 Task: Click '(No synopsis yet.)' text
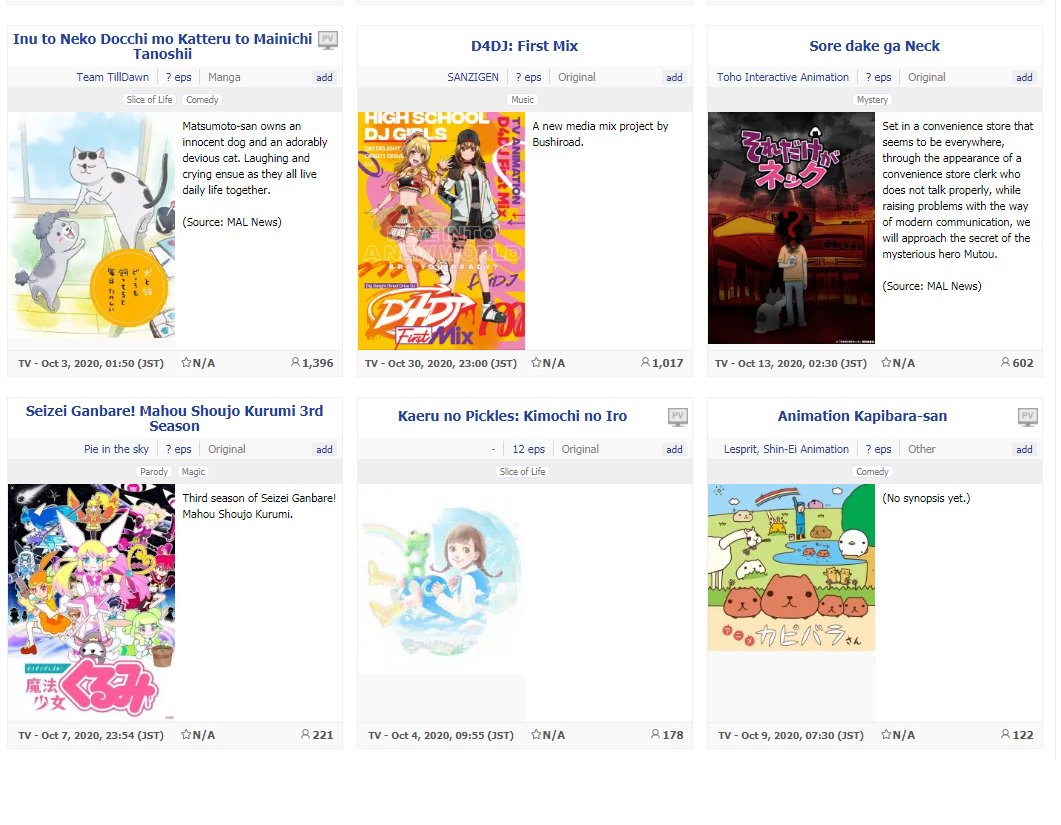coord(926,498)
